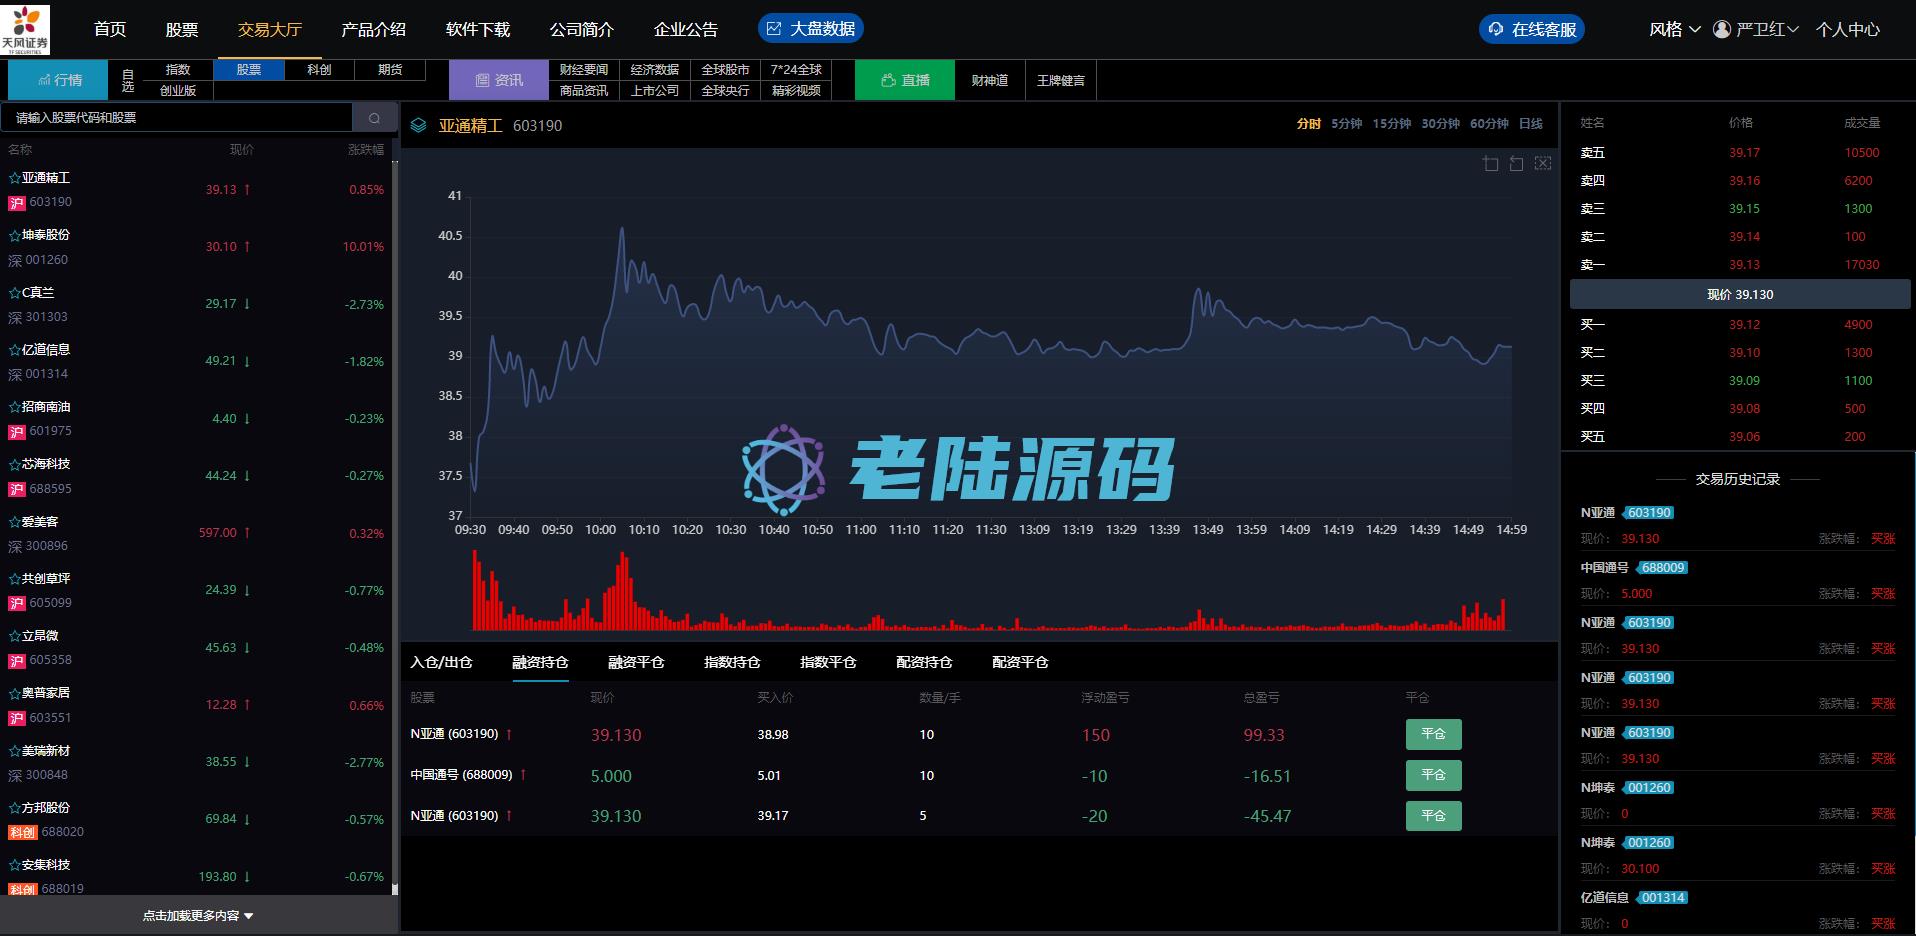Open the 风格 style dropdown

point(1674,29)
